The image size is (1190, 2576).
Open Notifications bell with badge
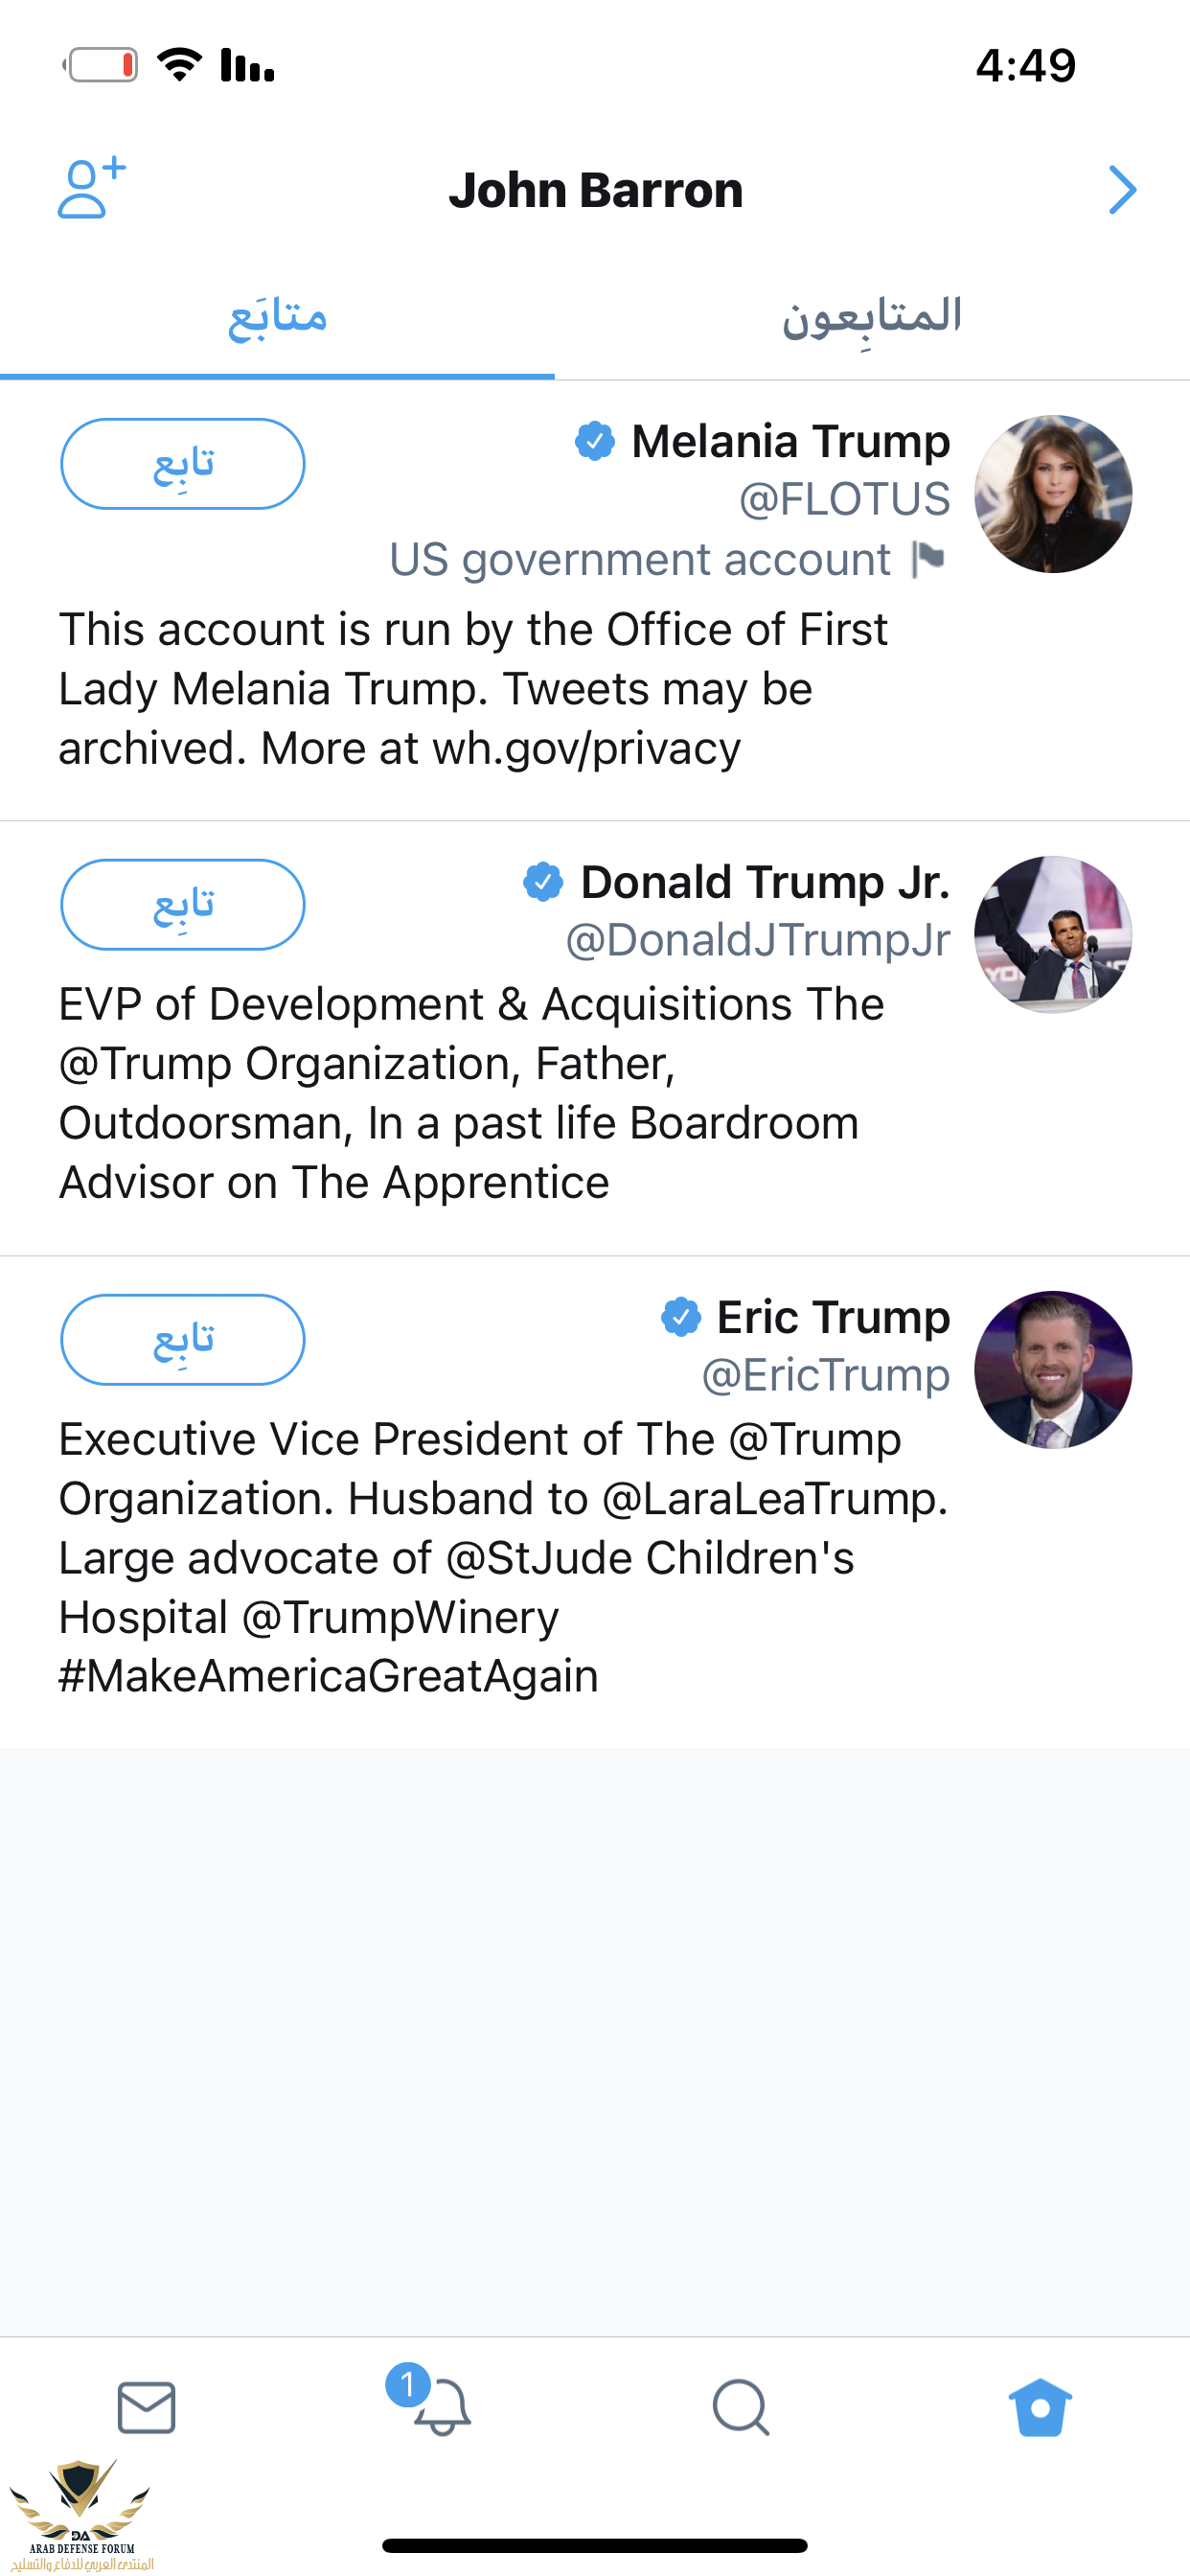click(x=430, y=2400)
